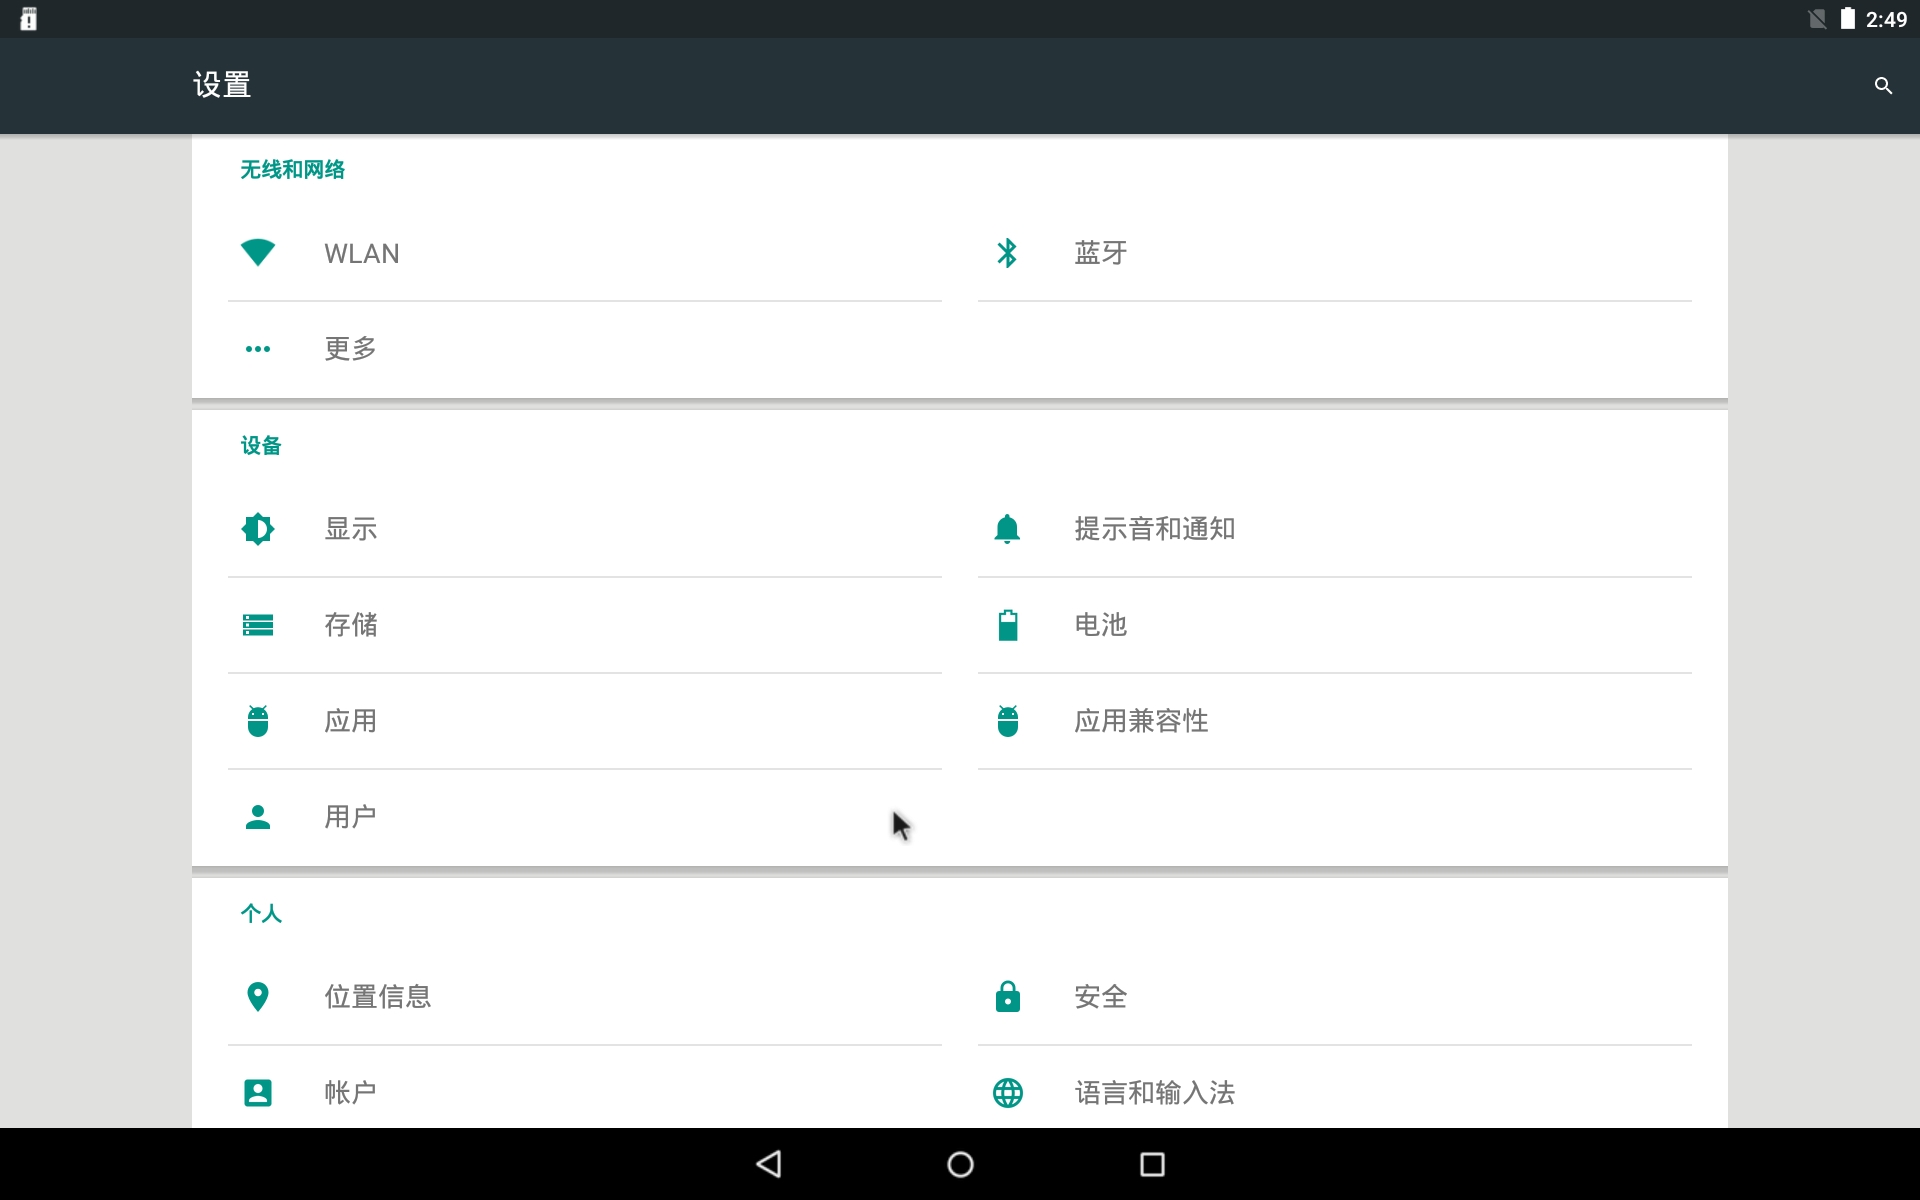The width and height of the screenshot is (1920, 1200).
Task: Tap the Bluetooth symbol icon
Action: [1007, 253]
